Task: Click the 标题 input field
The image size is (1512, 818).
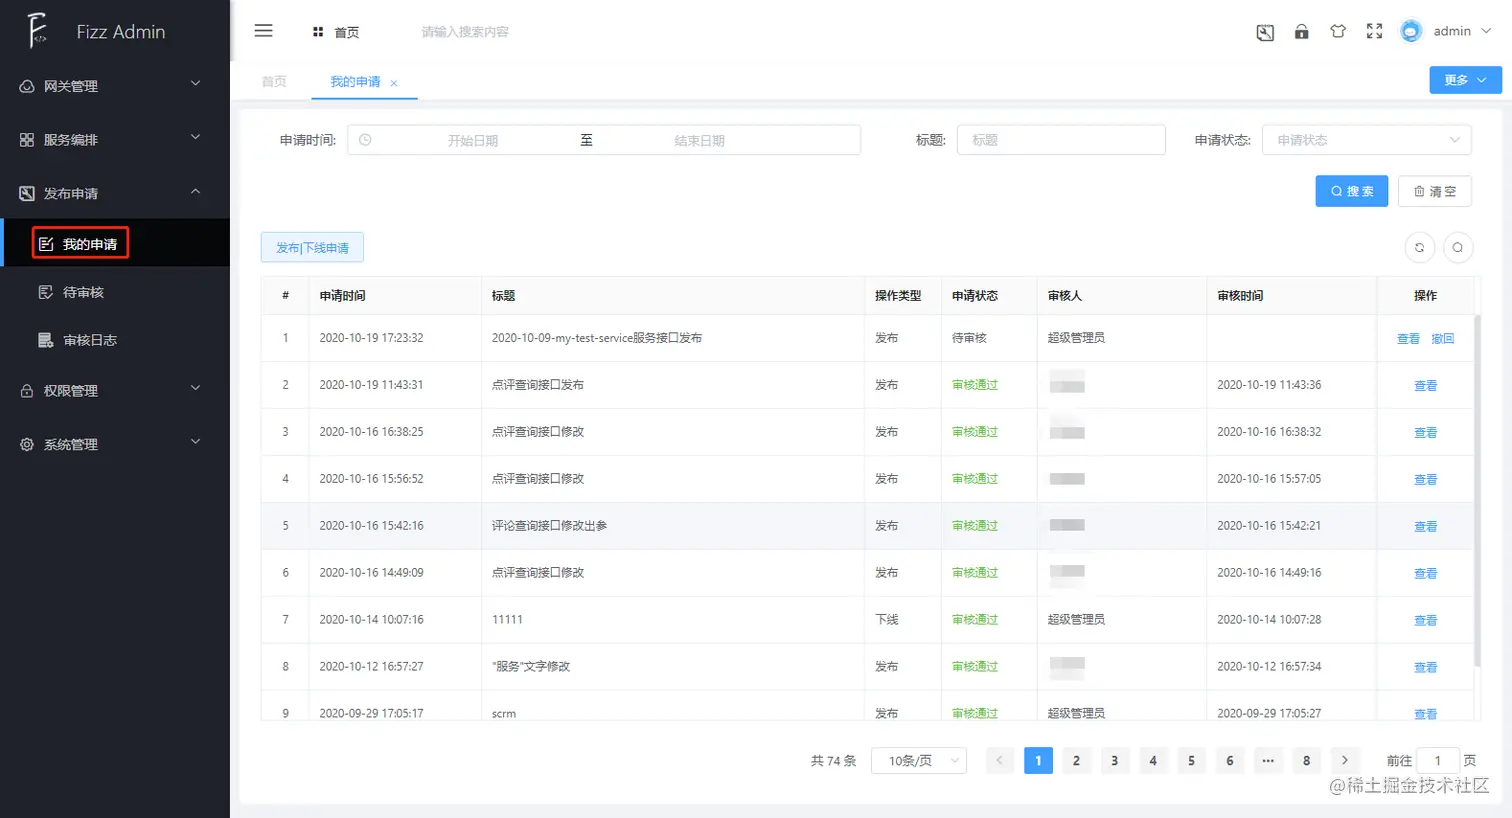Action: (x=1061, y=140)
